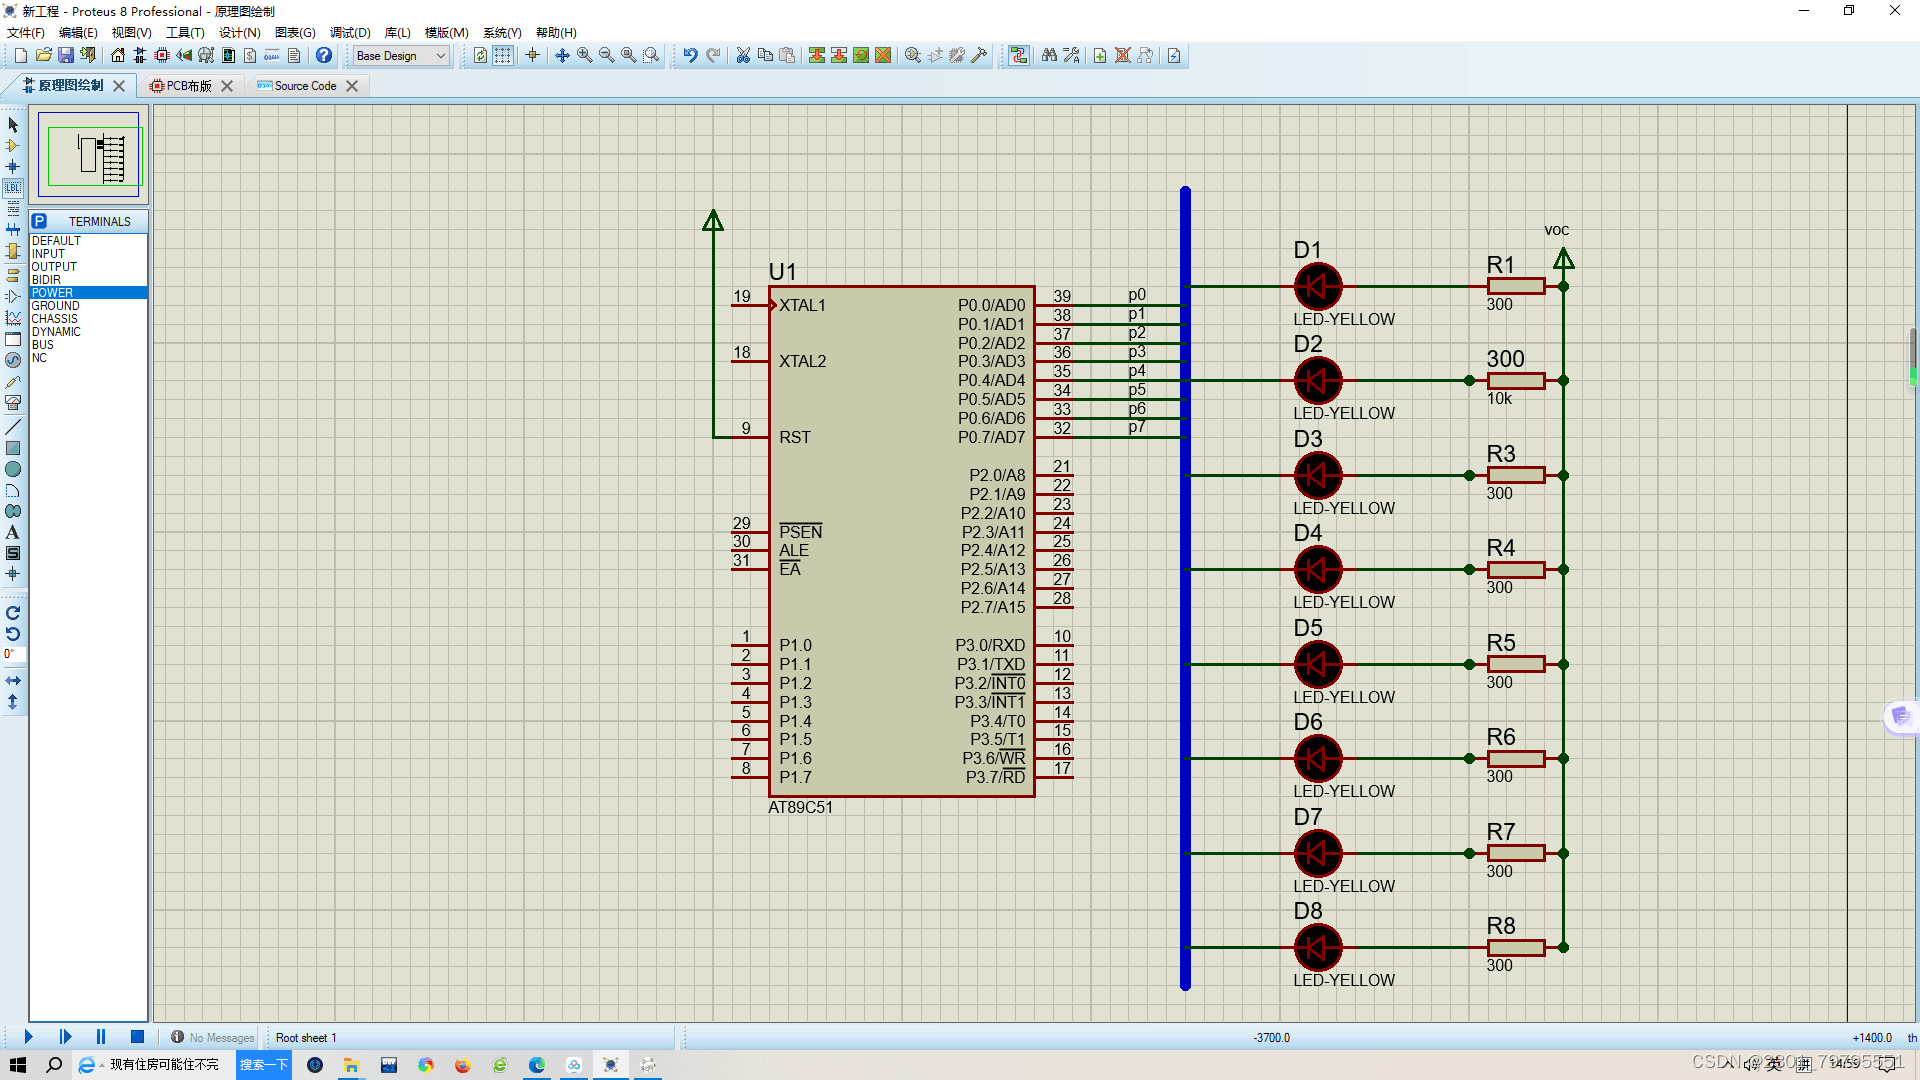Toggle the Wire Autorouter button

coord(1018,55)
